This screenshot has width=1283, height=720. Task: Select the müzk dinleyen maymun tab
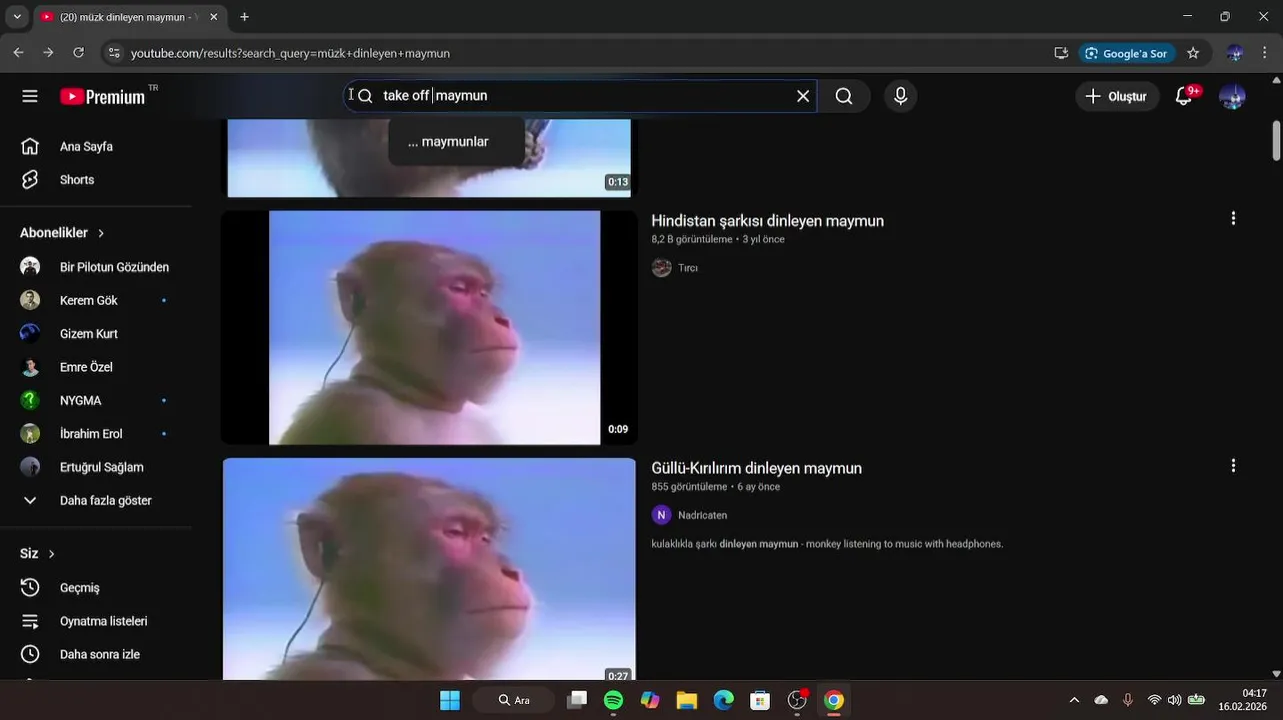coord(130,17)
